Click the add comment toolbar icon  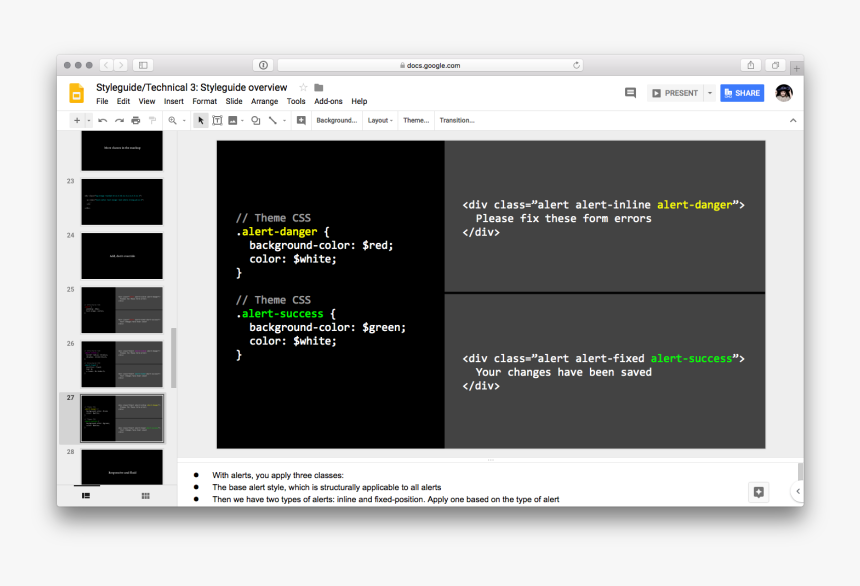301,120
